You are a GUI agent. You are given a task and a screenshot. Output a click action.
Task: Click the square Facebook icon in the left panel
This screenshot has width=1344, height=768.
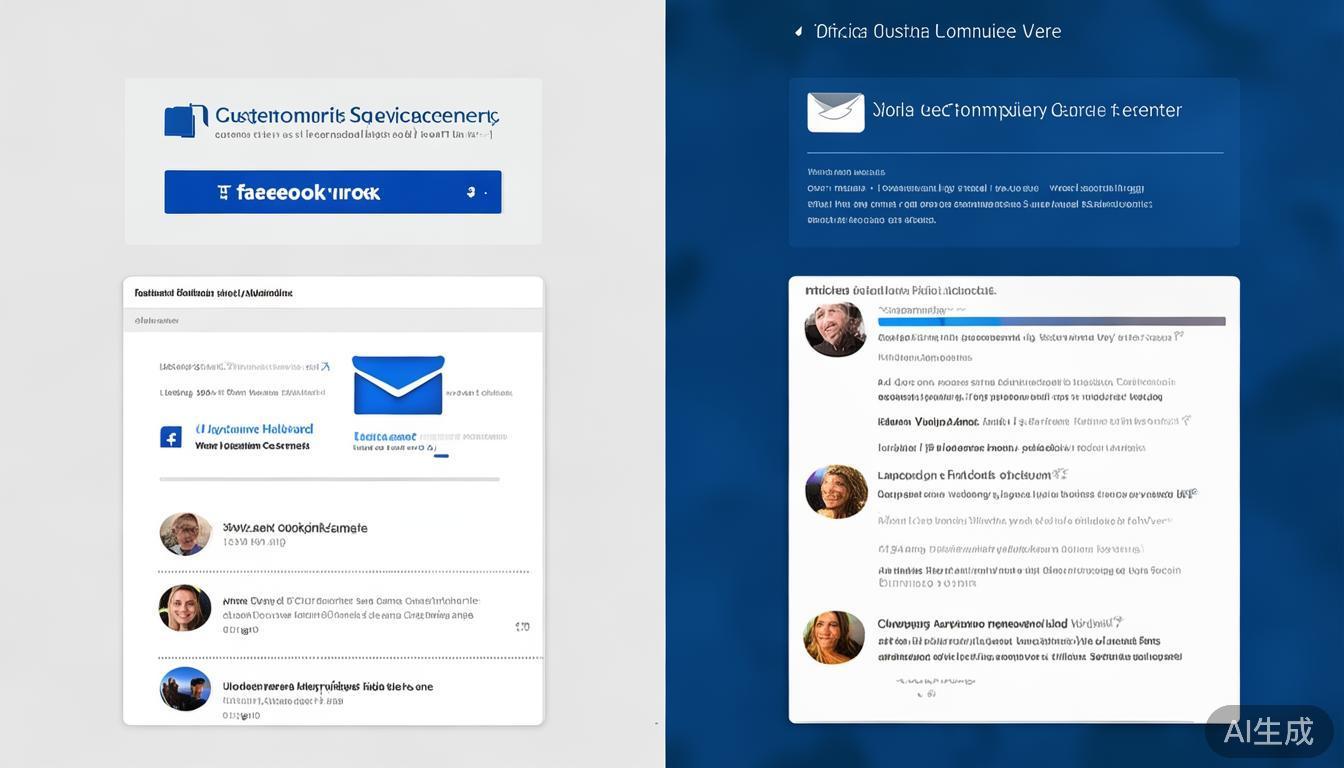coord(171,437)
